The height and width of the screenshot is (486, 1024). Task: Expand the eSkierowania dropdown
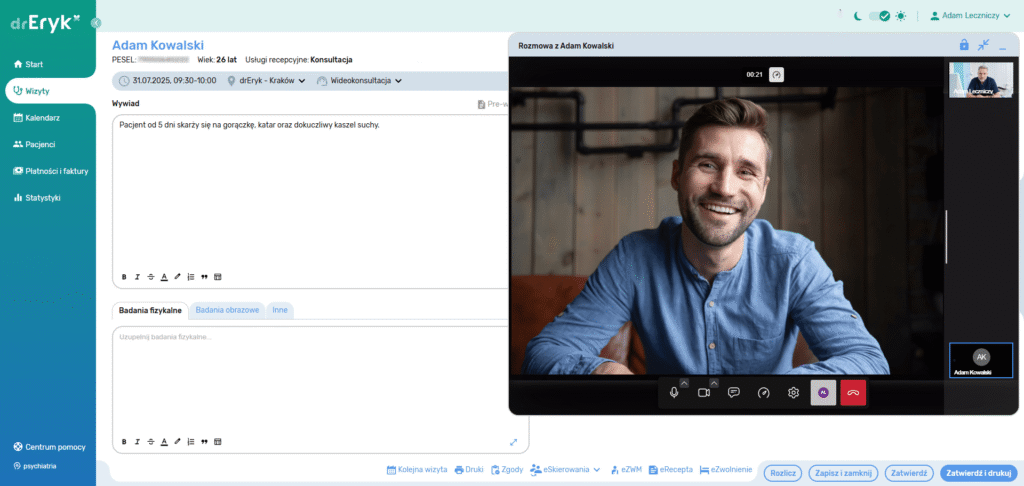(x=566, y=469)
